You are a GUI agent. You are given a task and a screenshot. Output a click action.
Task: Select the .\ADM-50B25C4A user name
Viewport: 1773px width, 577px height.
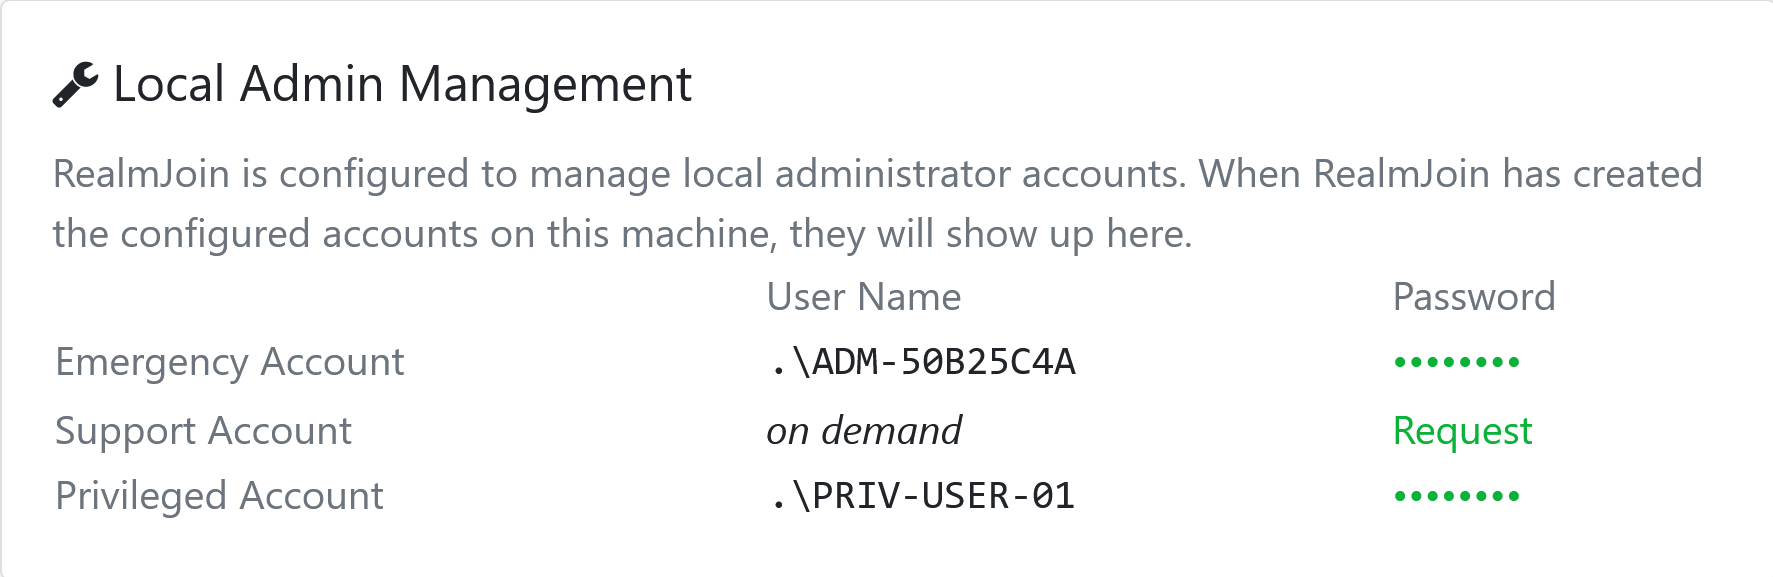click(x=922, y=362)
